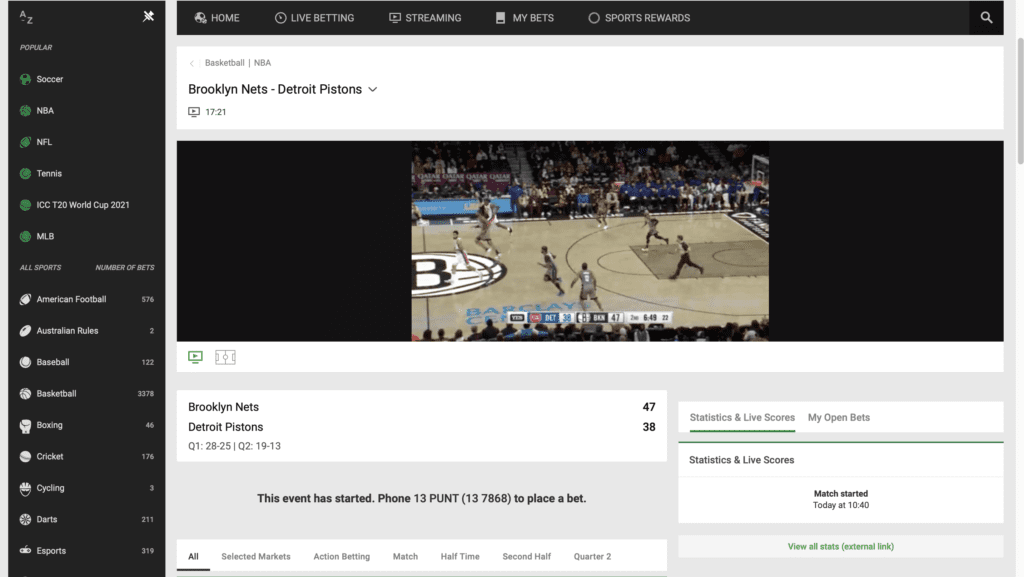The width and height of the screenshot is (1024, 577).
Task: Click the page vertical scrollbar
Action: (1018, 100)
